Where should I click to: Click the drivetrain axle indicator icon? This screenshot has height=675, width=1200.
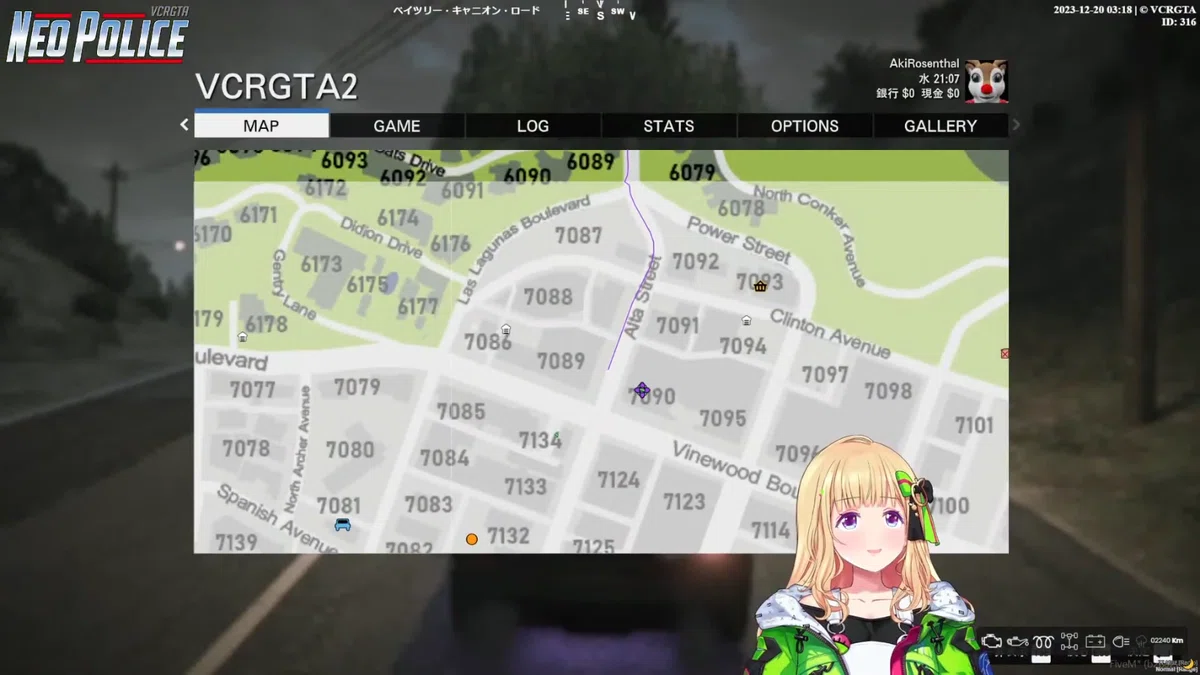pyautogui.click(x=1069, y=641)
